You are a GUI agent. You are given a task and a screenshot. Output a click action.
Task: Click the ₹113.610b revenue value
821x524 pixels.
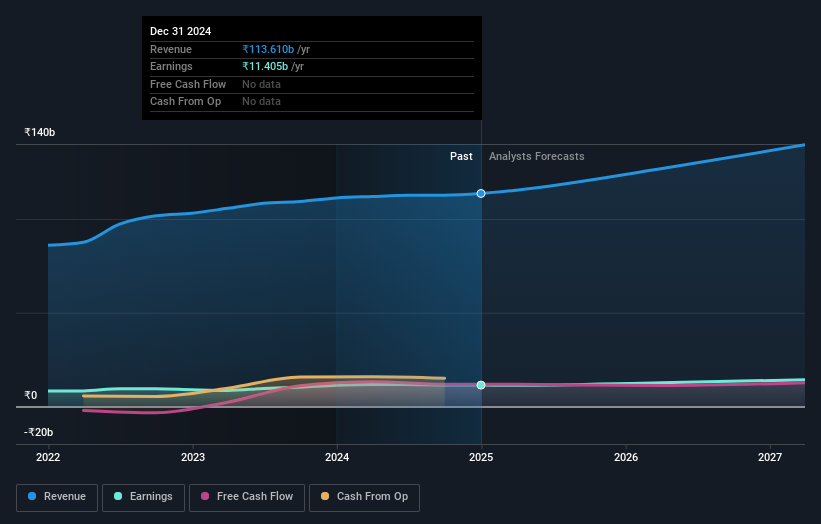[268, 49]
